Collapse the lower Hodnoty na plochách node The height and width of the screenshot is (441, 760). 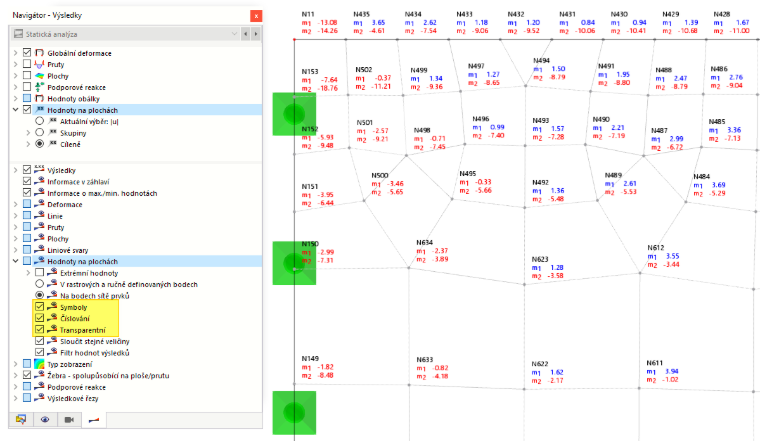click(x=16, y=261)
